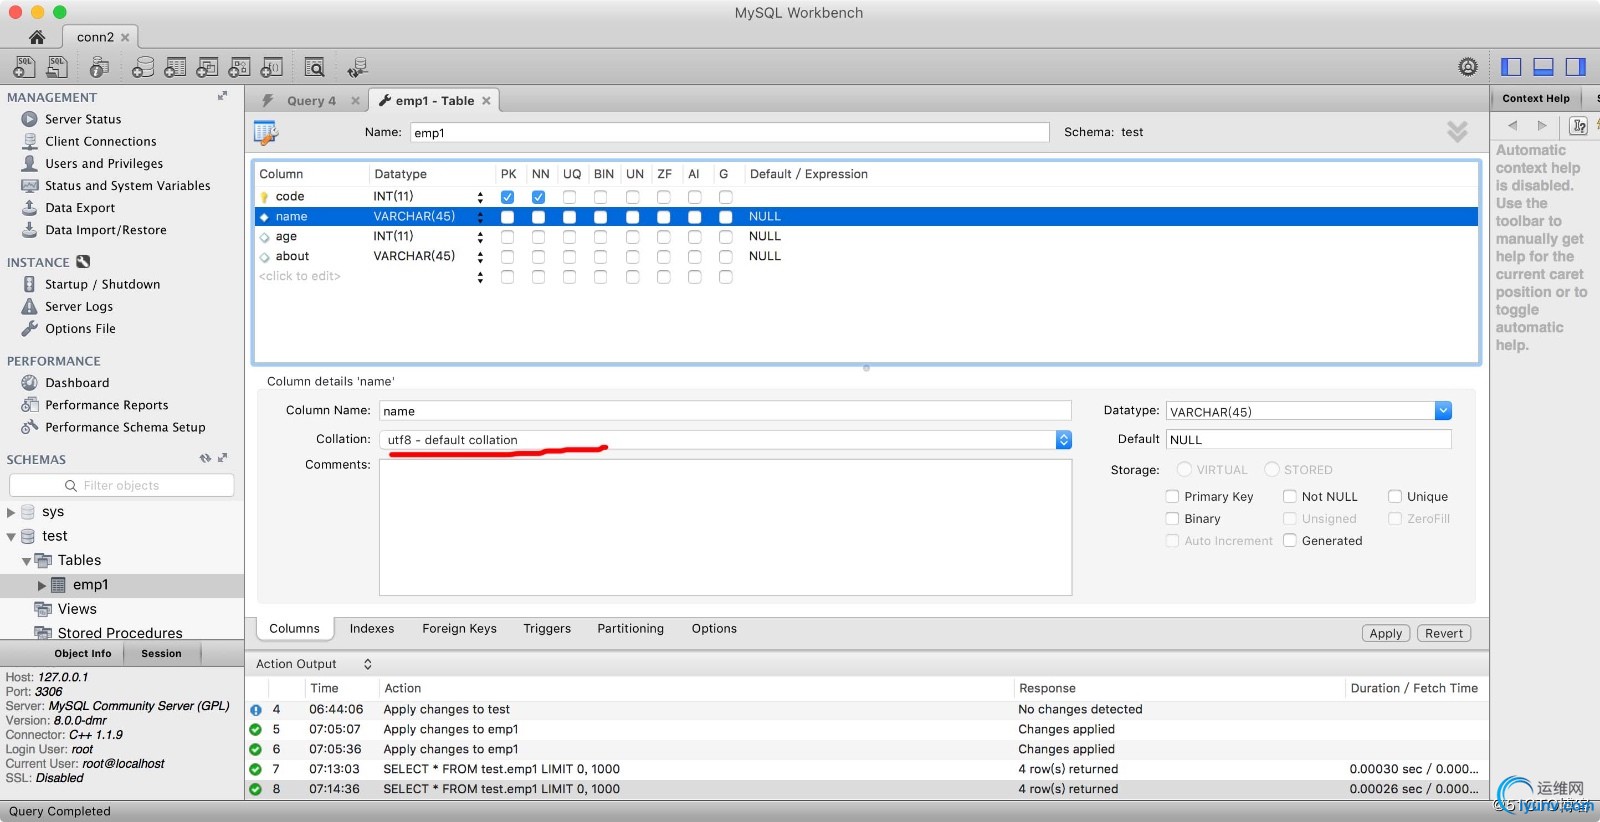
Task: Open Users and Privileges
Action: click(104, 164)
